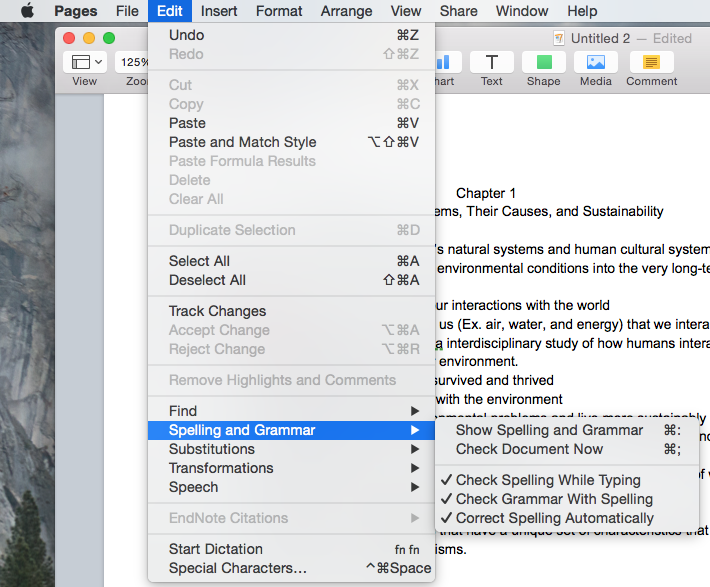Open the Window menu
710x587 pixels.
click(x=522, y=11)
